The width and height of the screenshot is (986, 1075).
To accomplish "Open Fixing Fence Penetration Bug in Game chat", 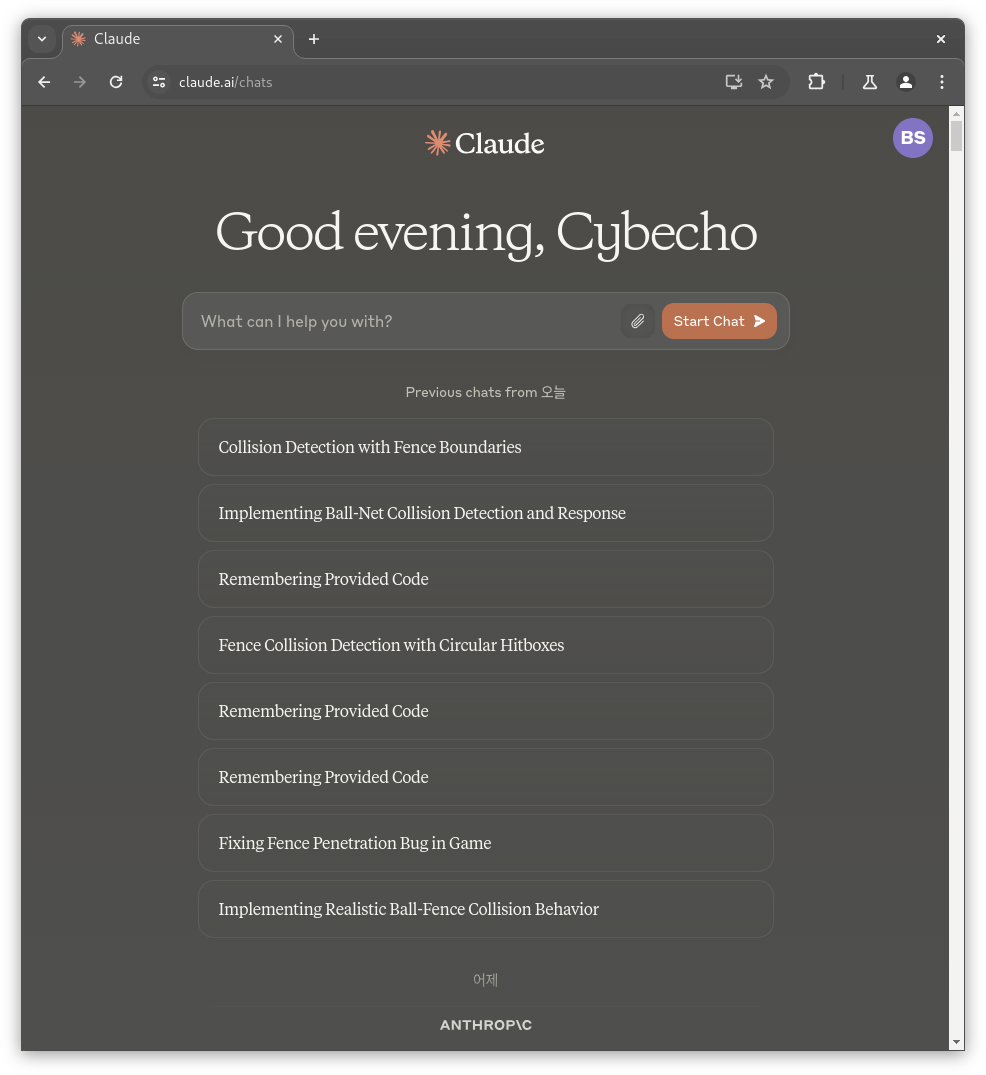I will 485,843.
